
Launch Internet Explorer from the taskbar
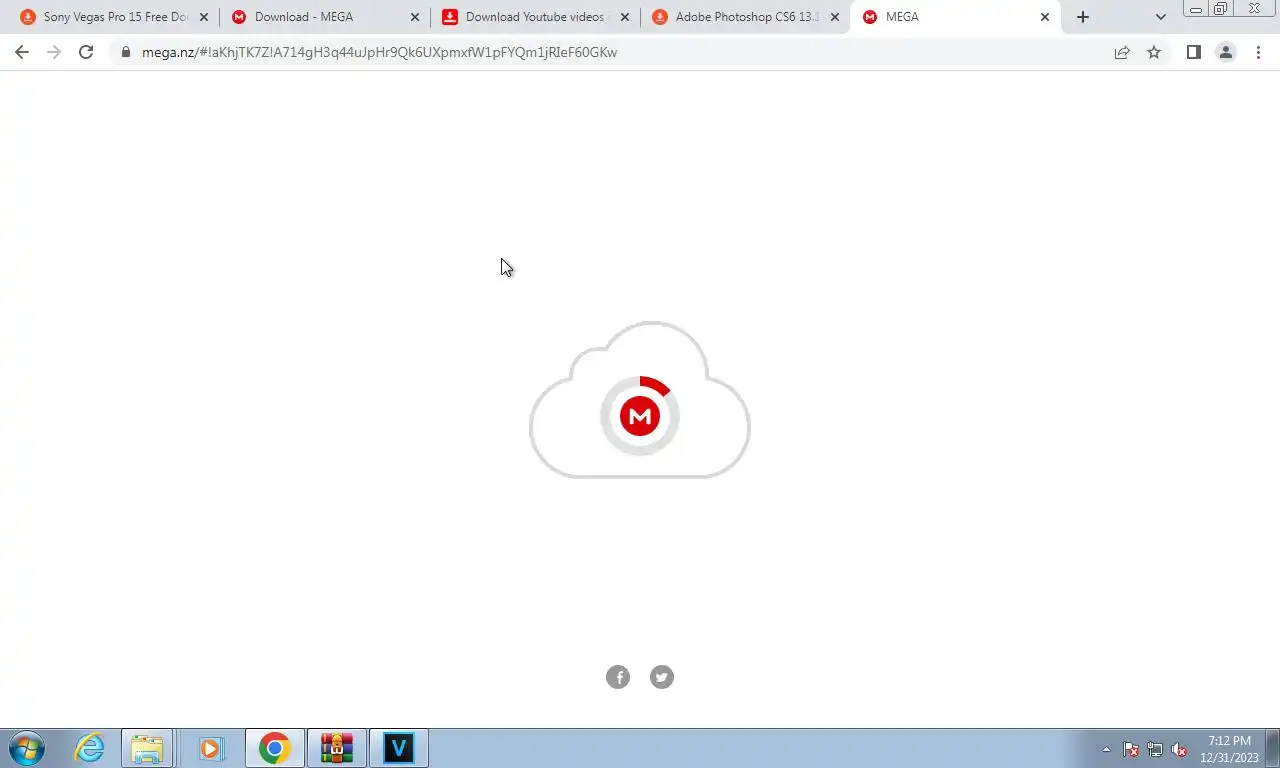[90, 748]
